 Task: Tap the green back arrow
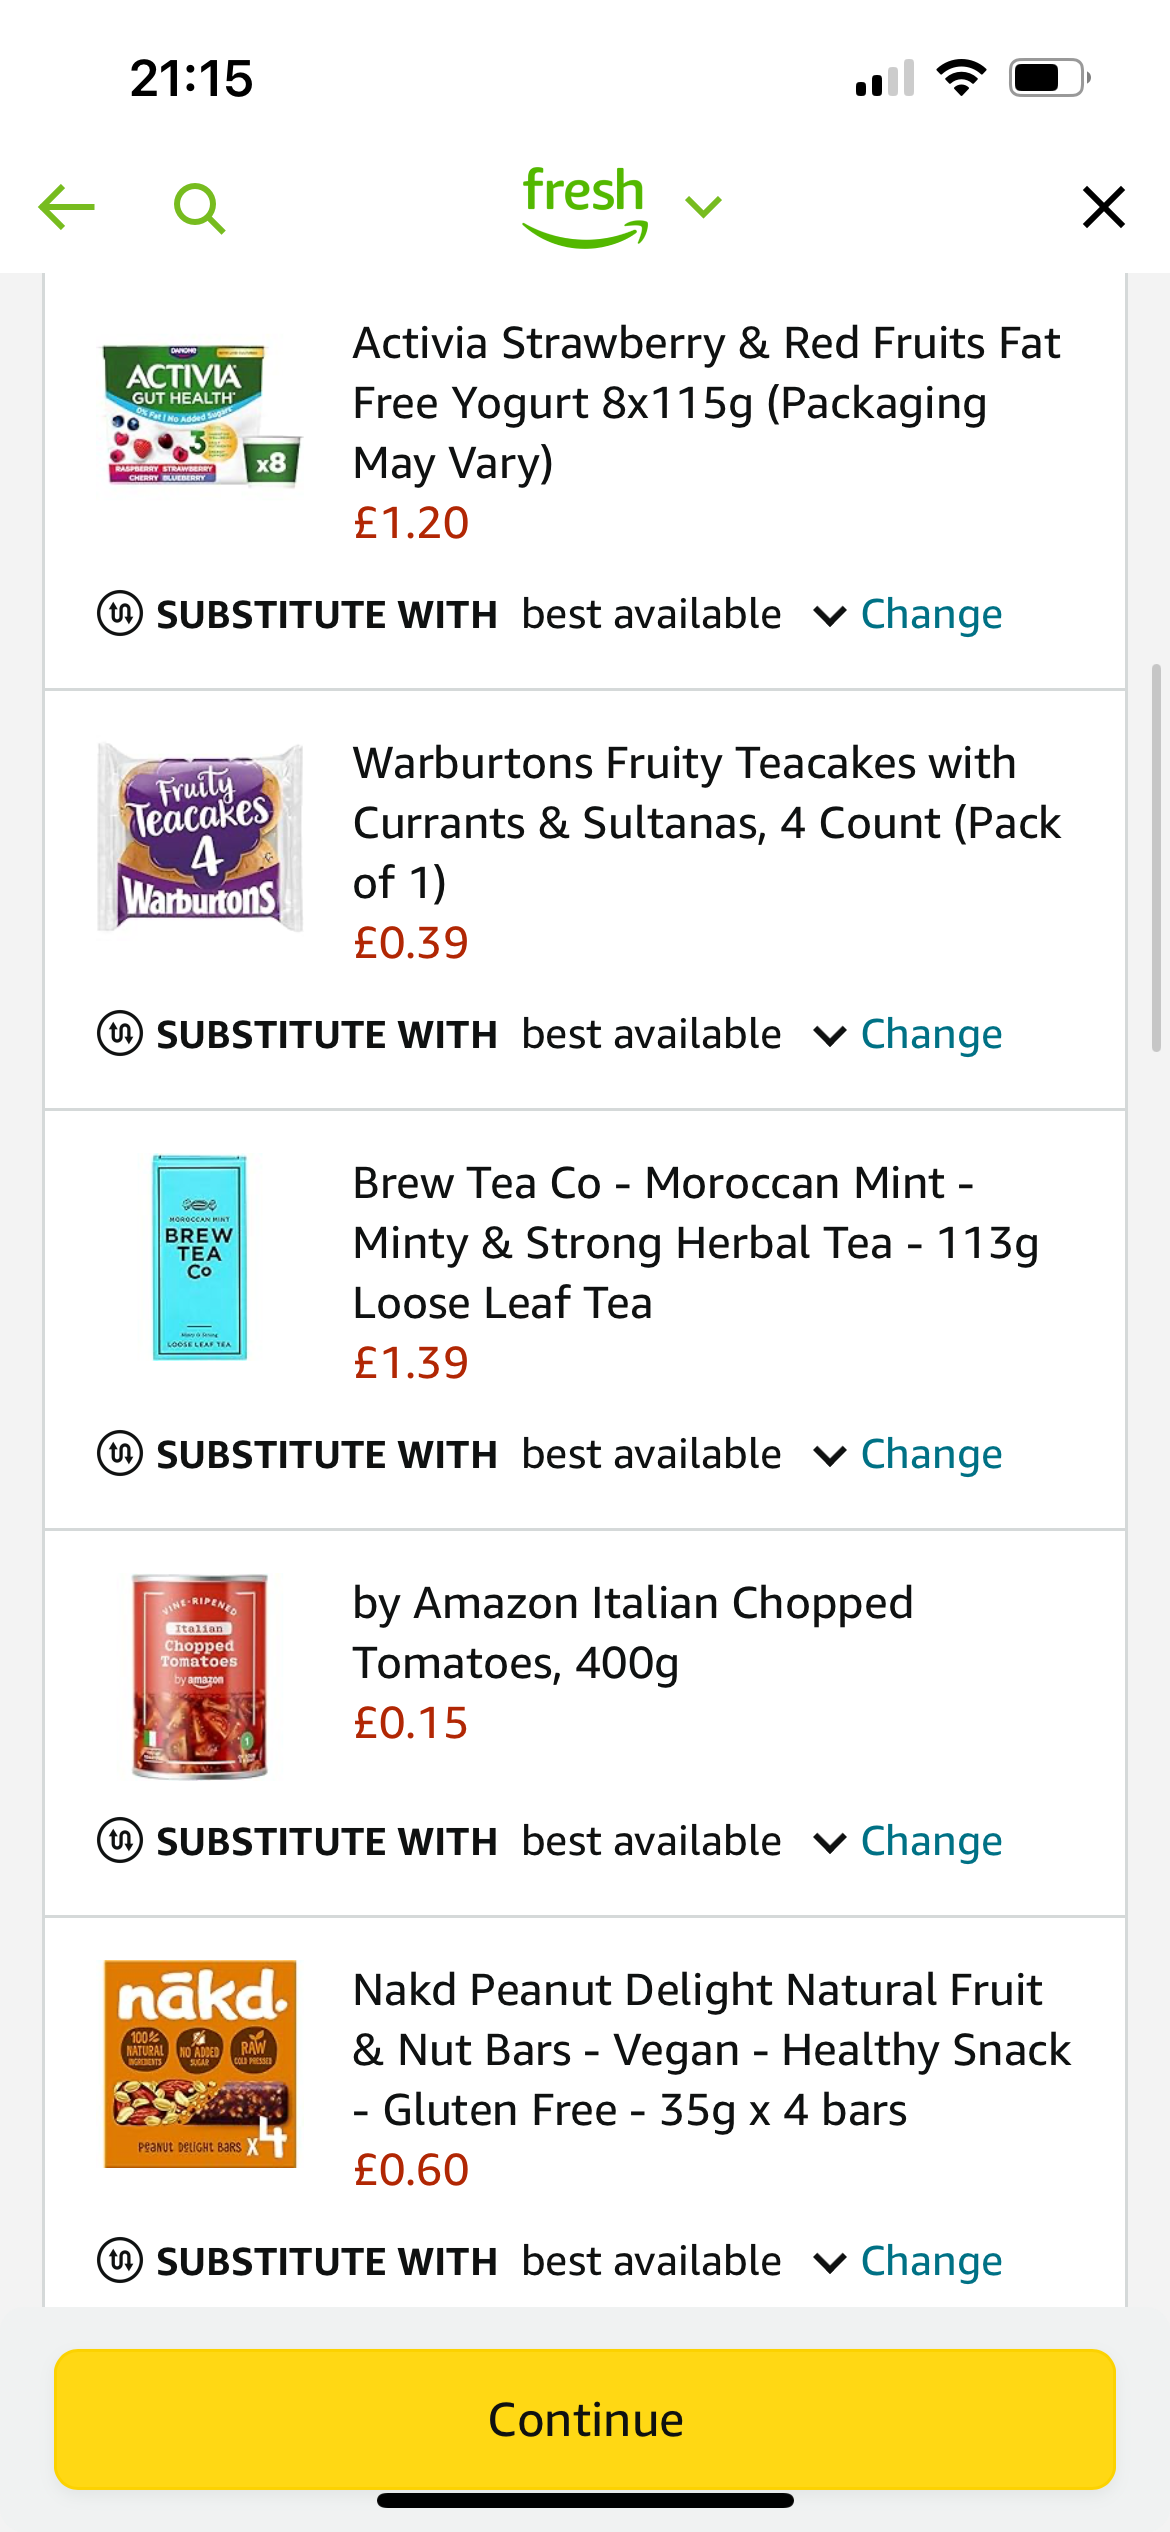[x=66, y=207]
